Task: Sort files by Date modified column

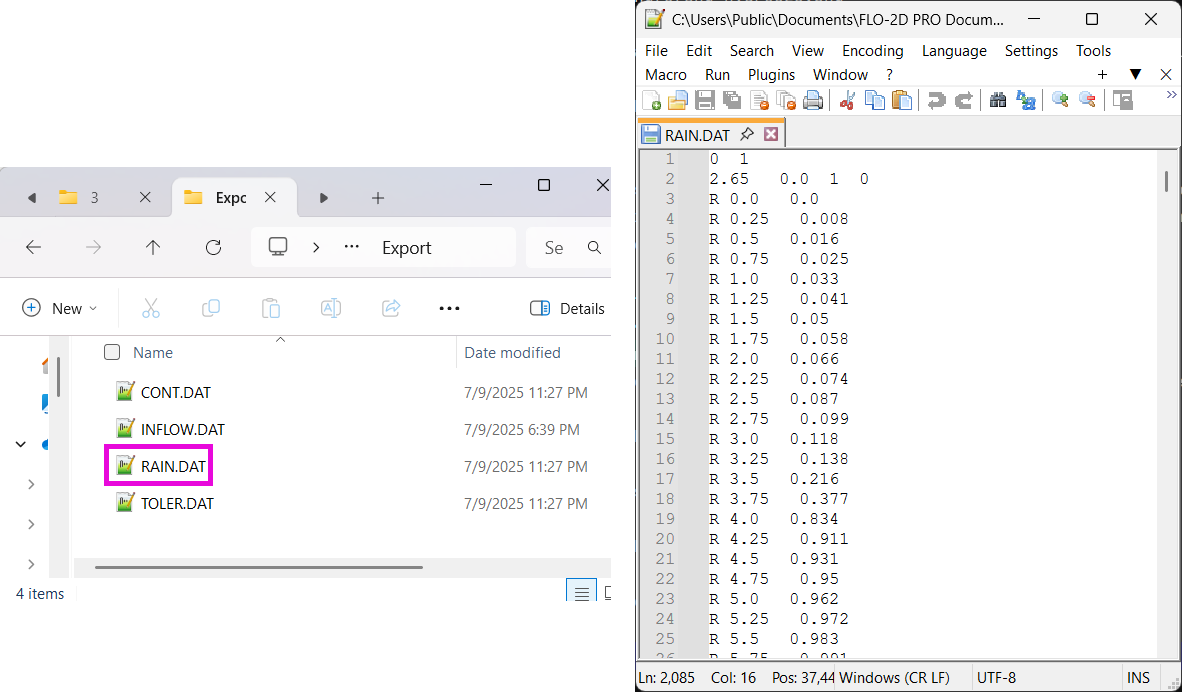Action: click(512, 352)
